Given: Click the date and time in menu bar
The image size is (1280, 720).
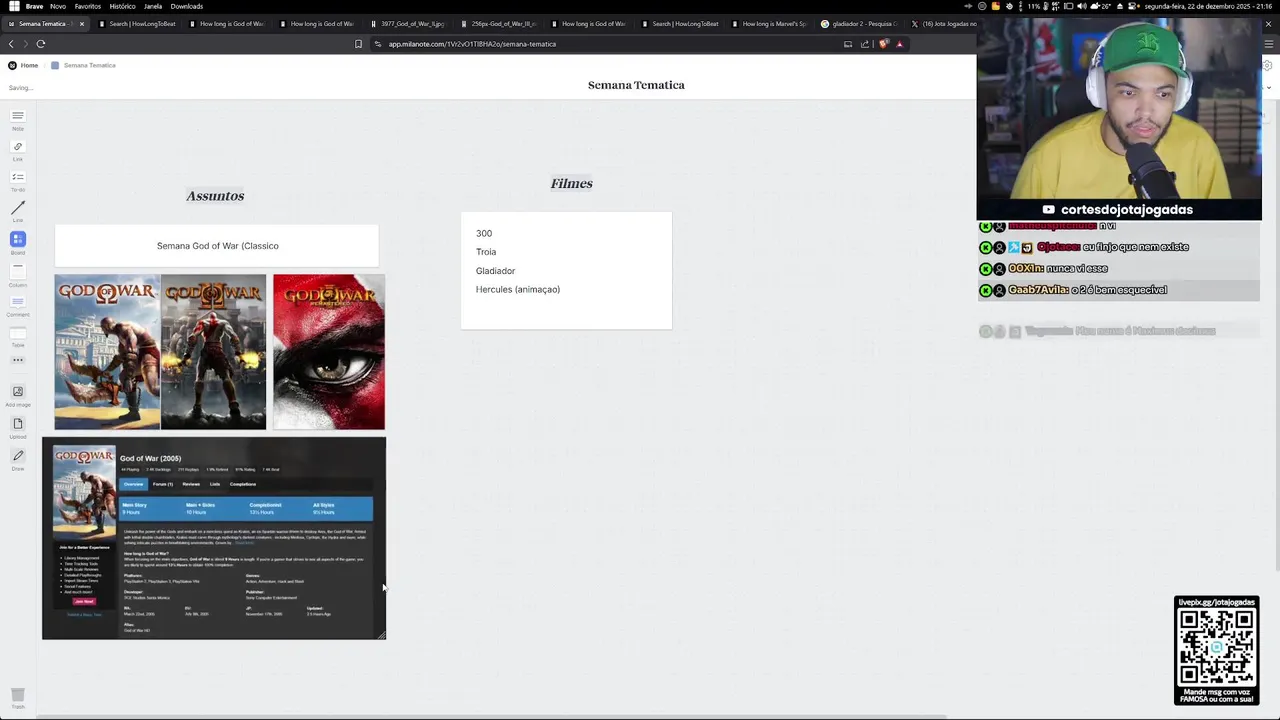Looking at the screenshot, I should click(x=1210, y=6).
